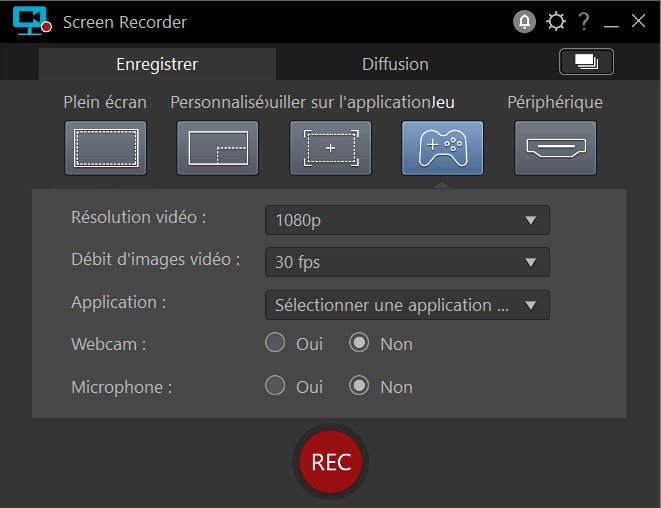Open the notifications bell
The width and height of the screenshot is (661, 508).
(524, 21)
